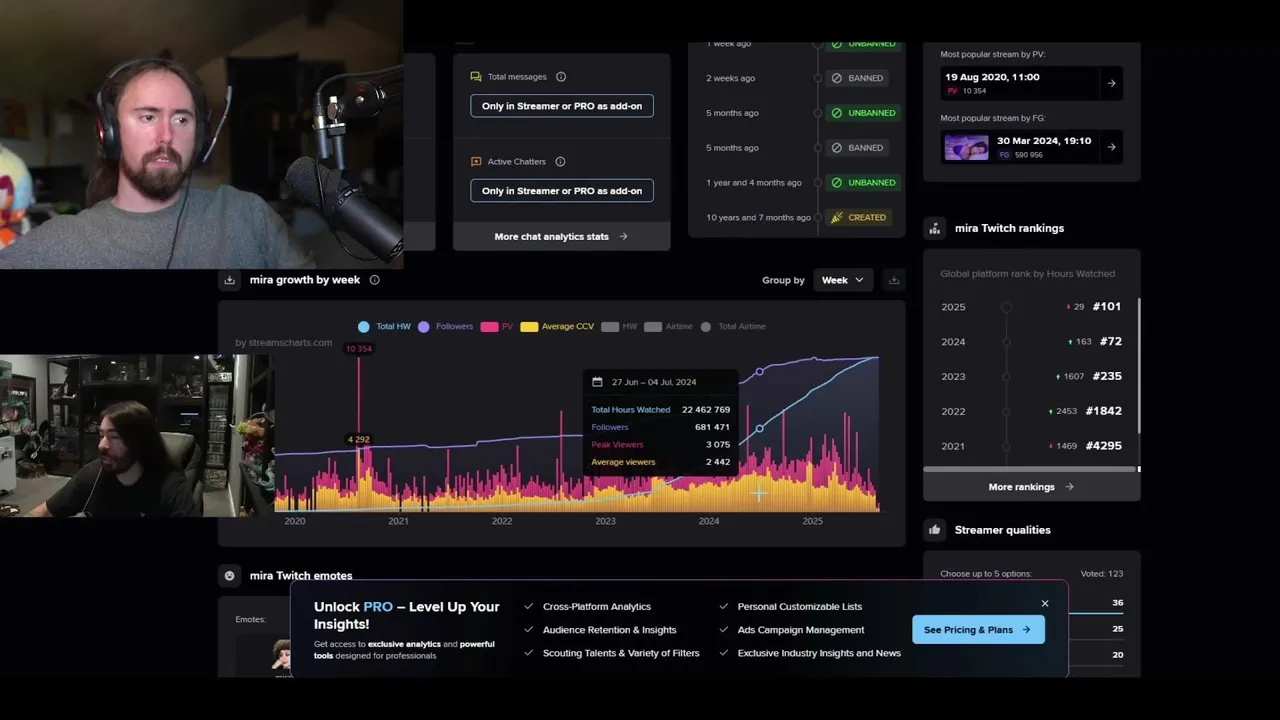Click export icon right of Week dropdown
This screenshot has height=720, width=1280.
click(894, 280)
